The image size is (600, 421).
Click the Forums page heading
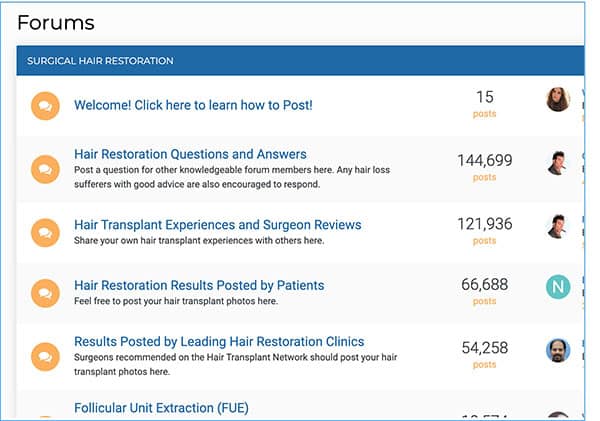pyautogui.click(x=55, y=23)
